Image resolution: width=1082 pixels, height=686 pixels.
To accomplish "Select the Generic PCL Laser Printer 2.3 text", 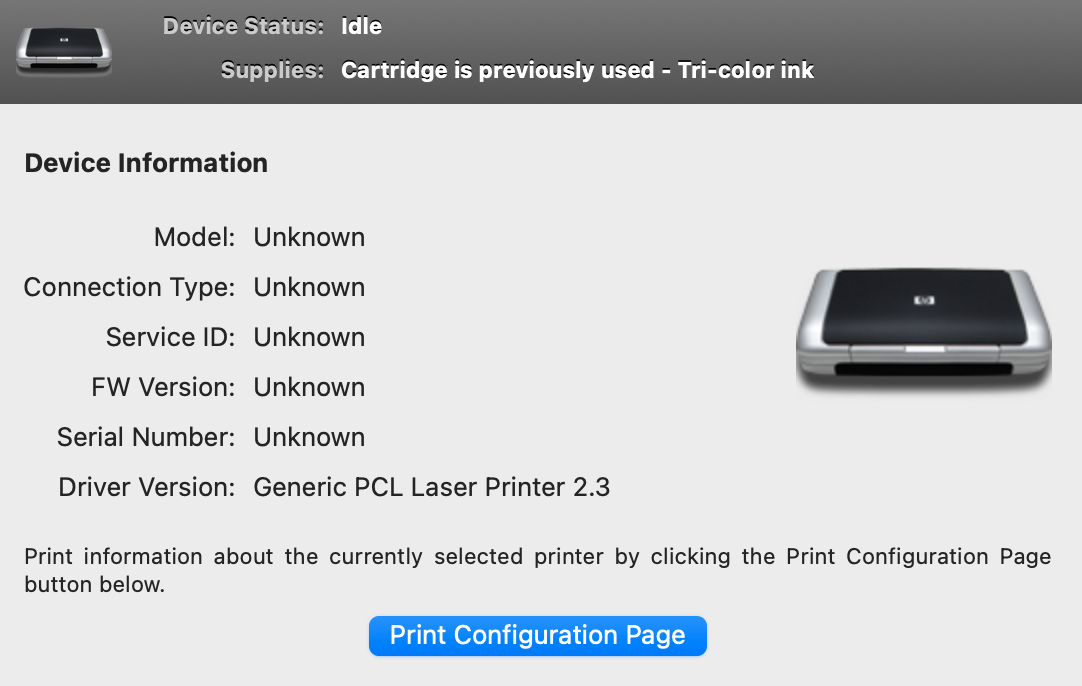I will (x=431, y=487).
